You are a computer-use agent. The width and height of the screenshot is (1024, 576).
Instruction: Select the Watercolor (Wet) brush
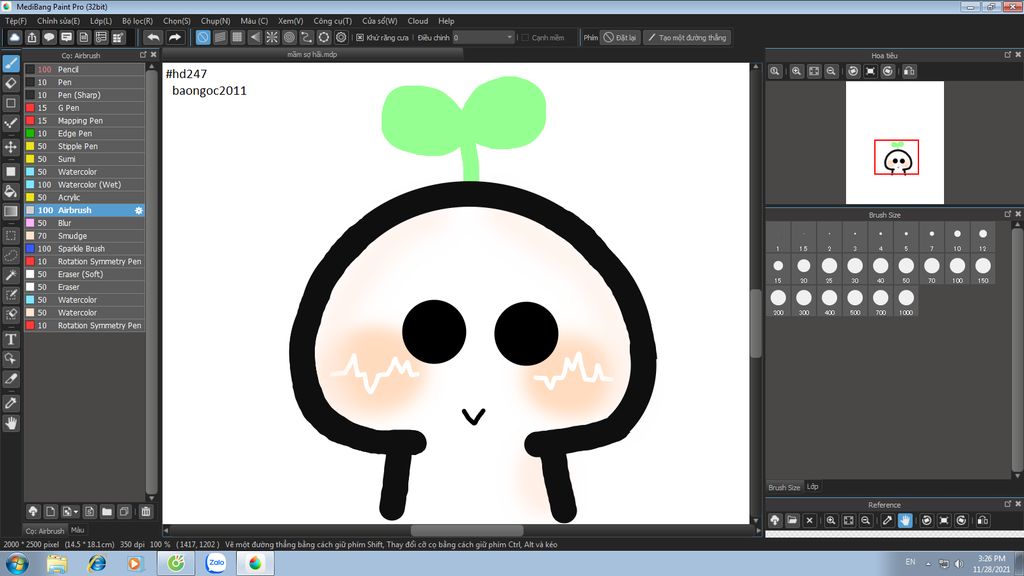(88, 185)
